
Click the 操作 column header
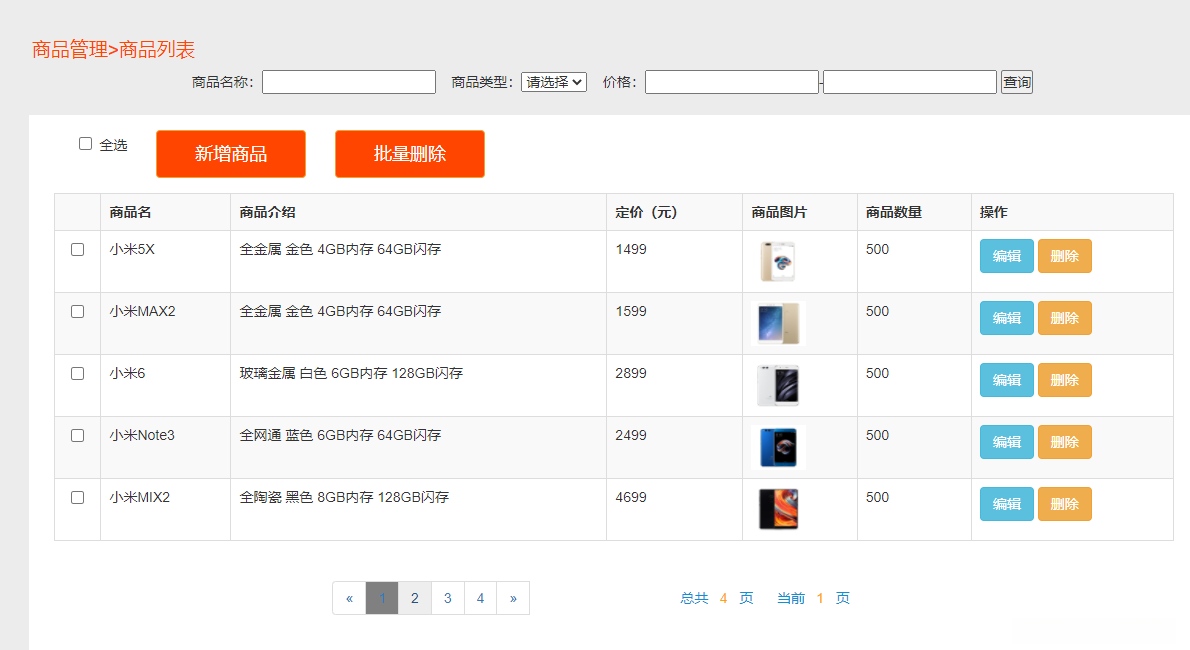pos(993,213)
